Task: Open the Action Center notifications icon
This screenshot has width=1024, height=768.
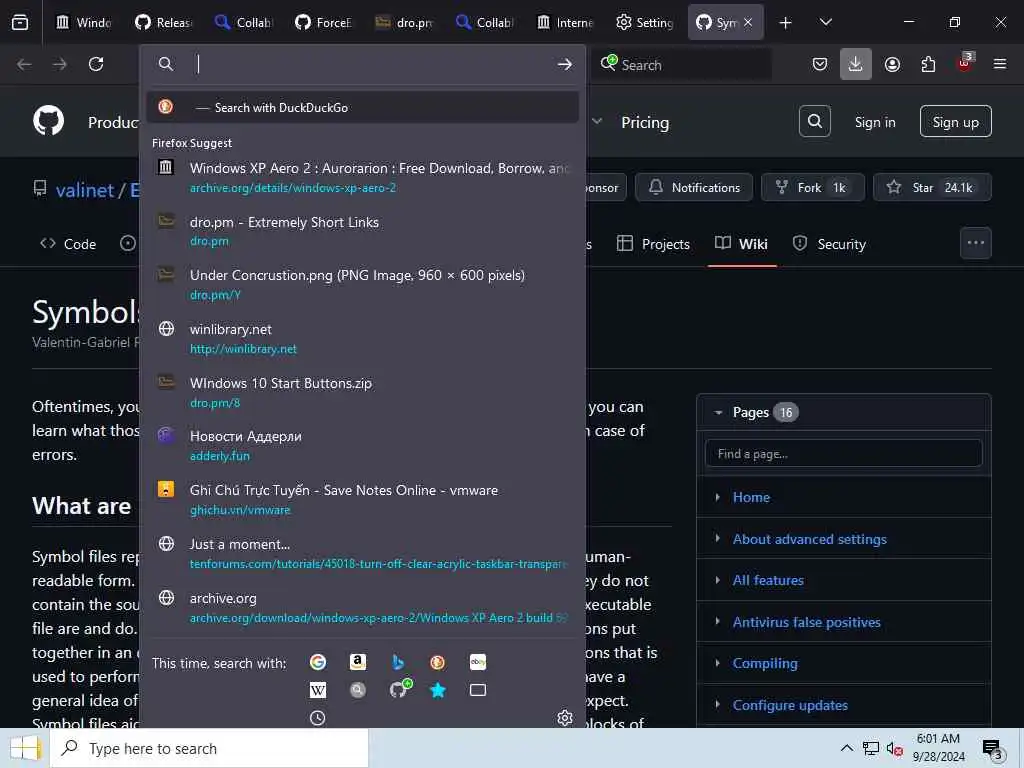Action: (x=993, y=749)
